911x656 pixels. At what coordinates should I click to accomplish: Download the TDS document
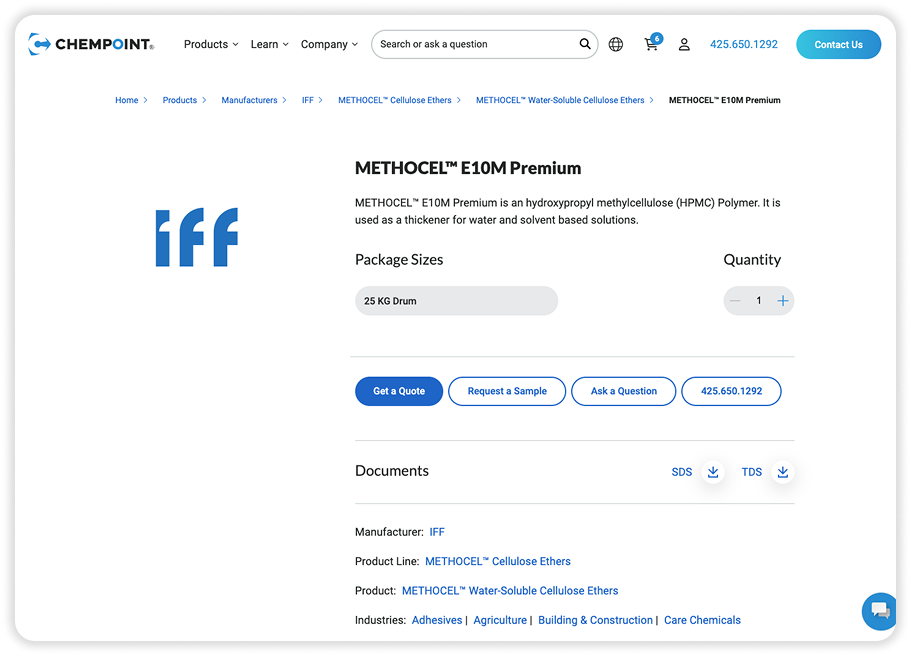[x=783, y=472]
